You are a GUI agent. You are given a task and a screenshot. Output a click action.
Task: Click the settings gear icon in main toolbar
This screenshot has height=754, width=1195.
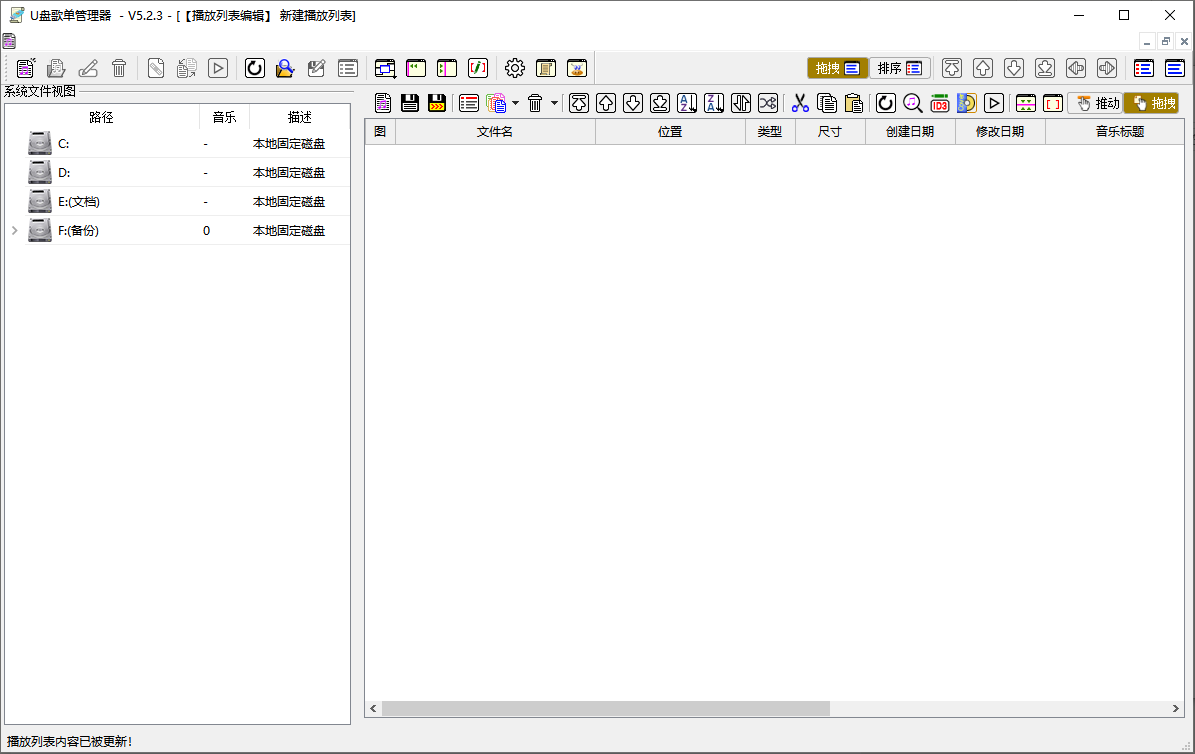tap(515, 68)
